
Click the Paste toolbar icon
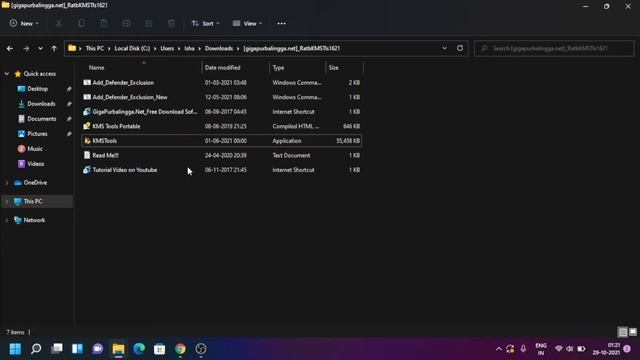[104, 23]
